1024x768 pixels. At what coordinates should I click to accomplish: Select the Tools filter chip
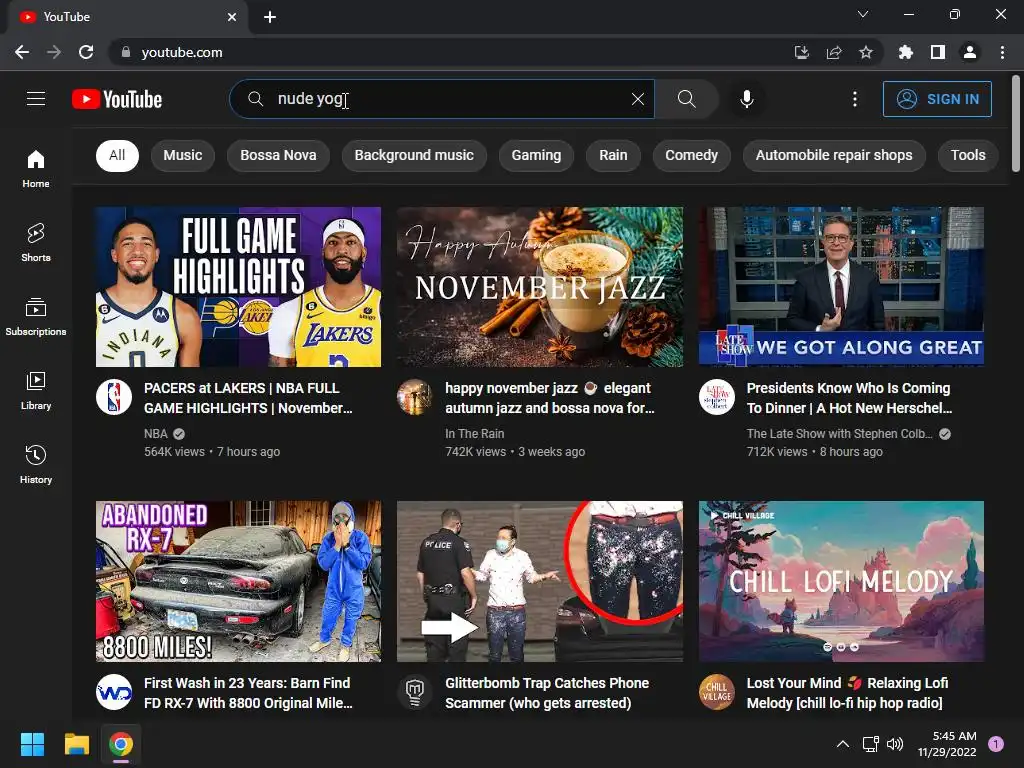point(968,155)
